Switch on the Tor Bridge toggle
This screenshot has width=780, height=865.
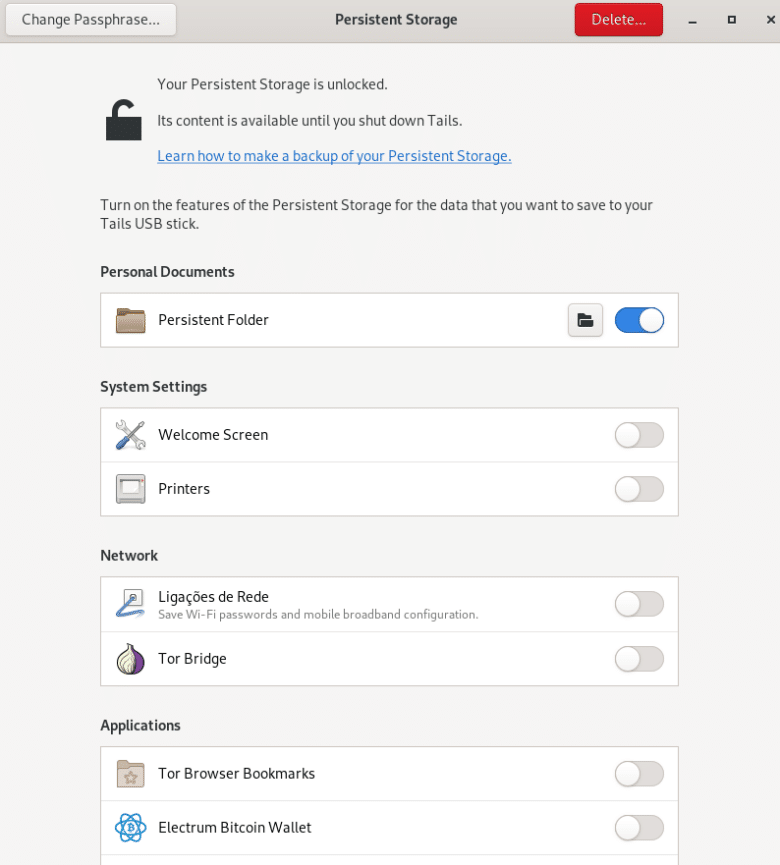639,659
